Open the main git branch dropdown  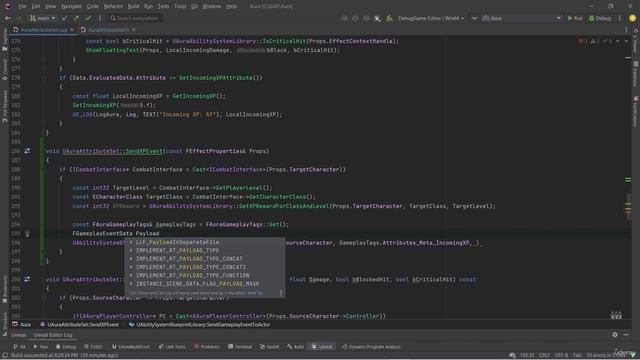tap(42, 18)
